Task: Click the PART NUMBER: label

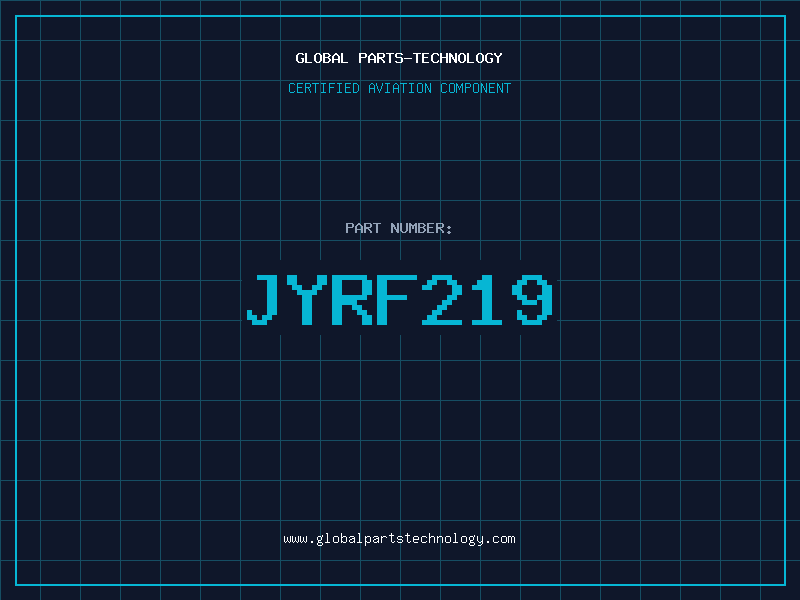Action: click(x=398, y=228)
